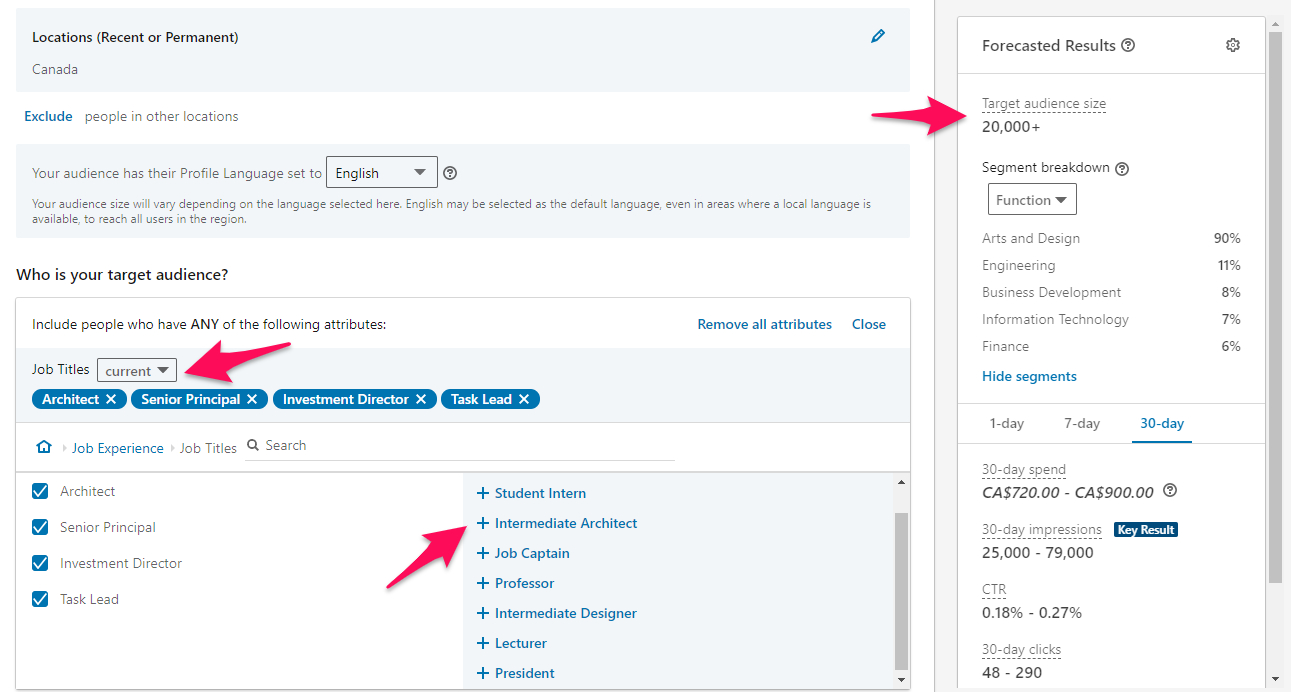
Task: Click the home icon in attribute breadcrumb
Action: click(x=43, y=447)
